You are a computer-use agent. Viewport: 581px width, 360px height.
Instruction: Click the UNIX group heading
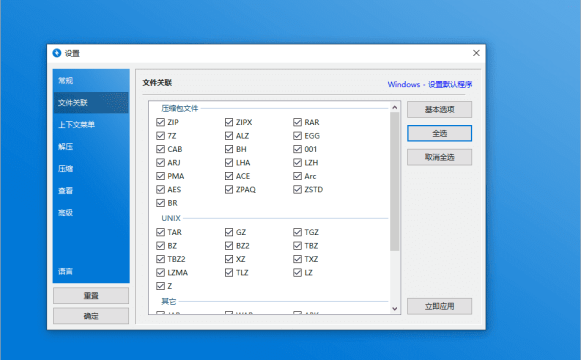pyautogui.click(x=171, y=218)
